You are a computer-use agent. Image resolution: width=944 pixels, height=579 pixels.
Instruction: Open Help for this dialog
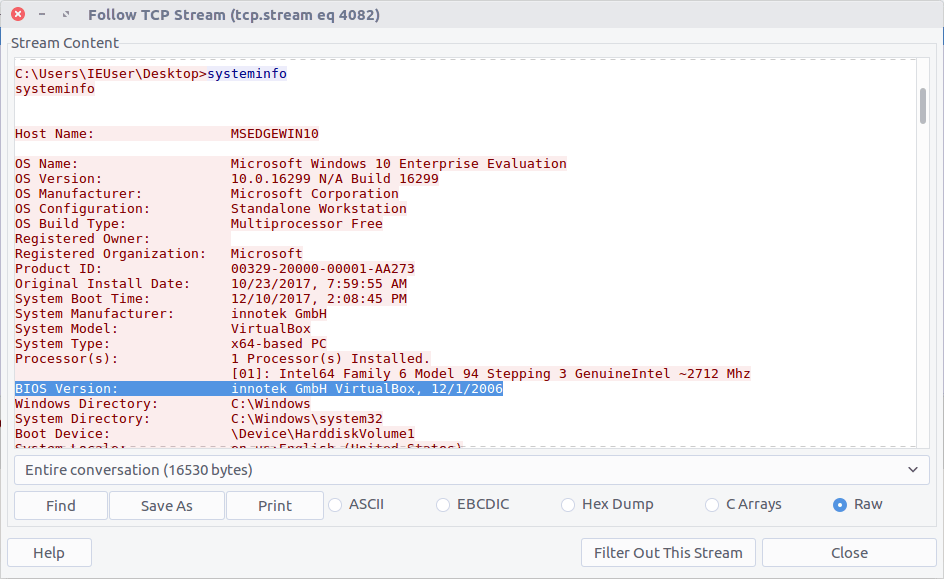(x=49, y=553)
